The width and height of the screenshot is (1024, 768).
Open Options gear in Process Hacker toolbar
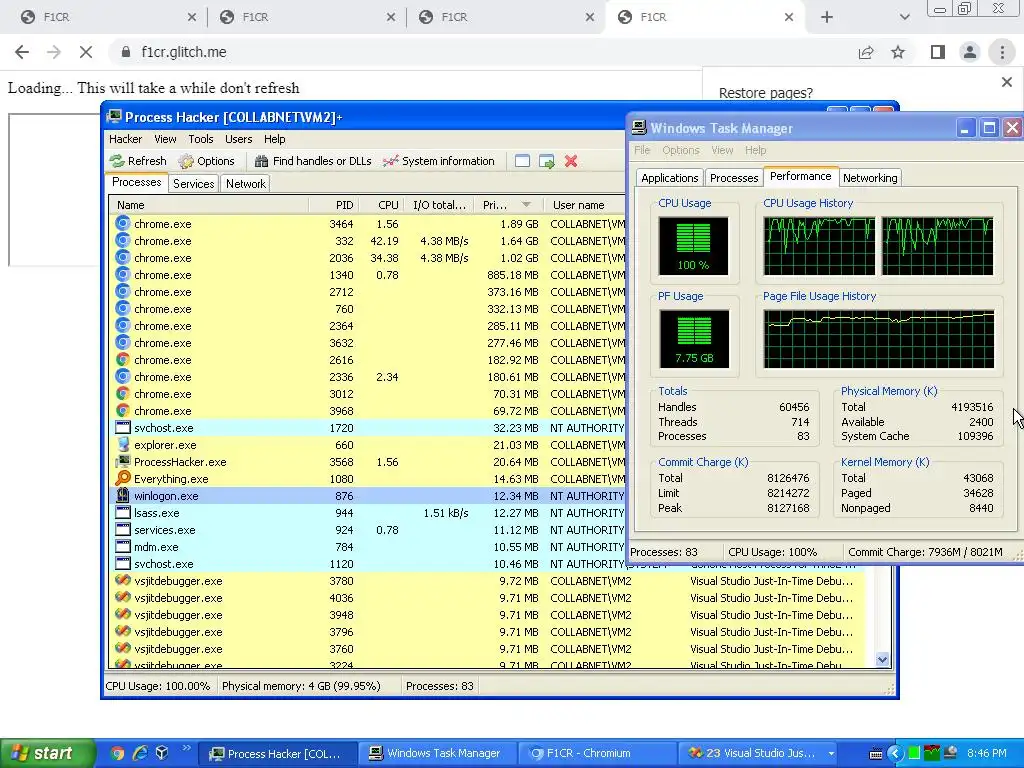(186, 161)
